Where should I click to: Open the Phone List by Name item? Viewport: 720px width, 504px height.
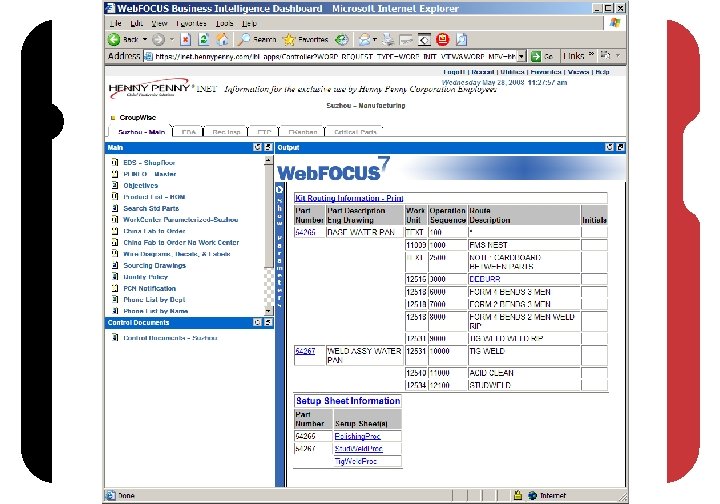coord(155,311)
